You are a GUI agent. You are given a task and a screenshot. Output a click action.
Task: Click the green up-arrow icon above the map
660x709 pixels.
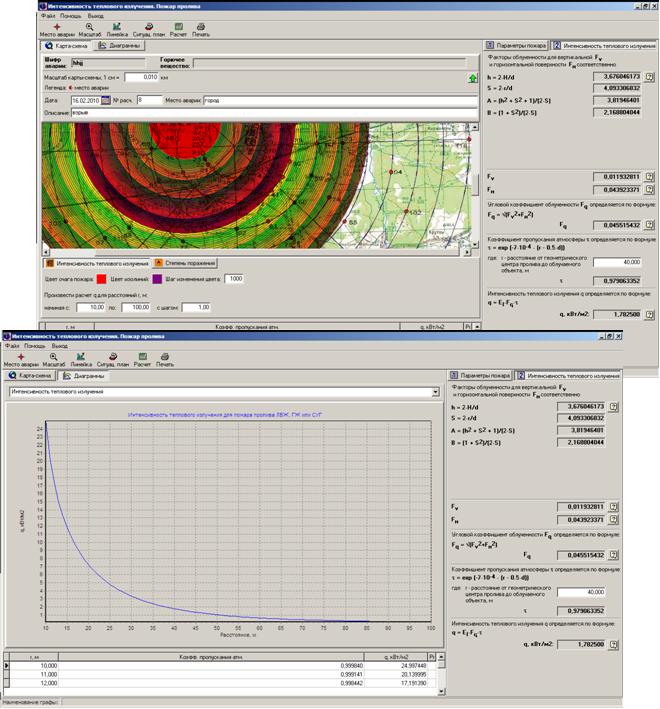[472, 78]
